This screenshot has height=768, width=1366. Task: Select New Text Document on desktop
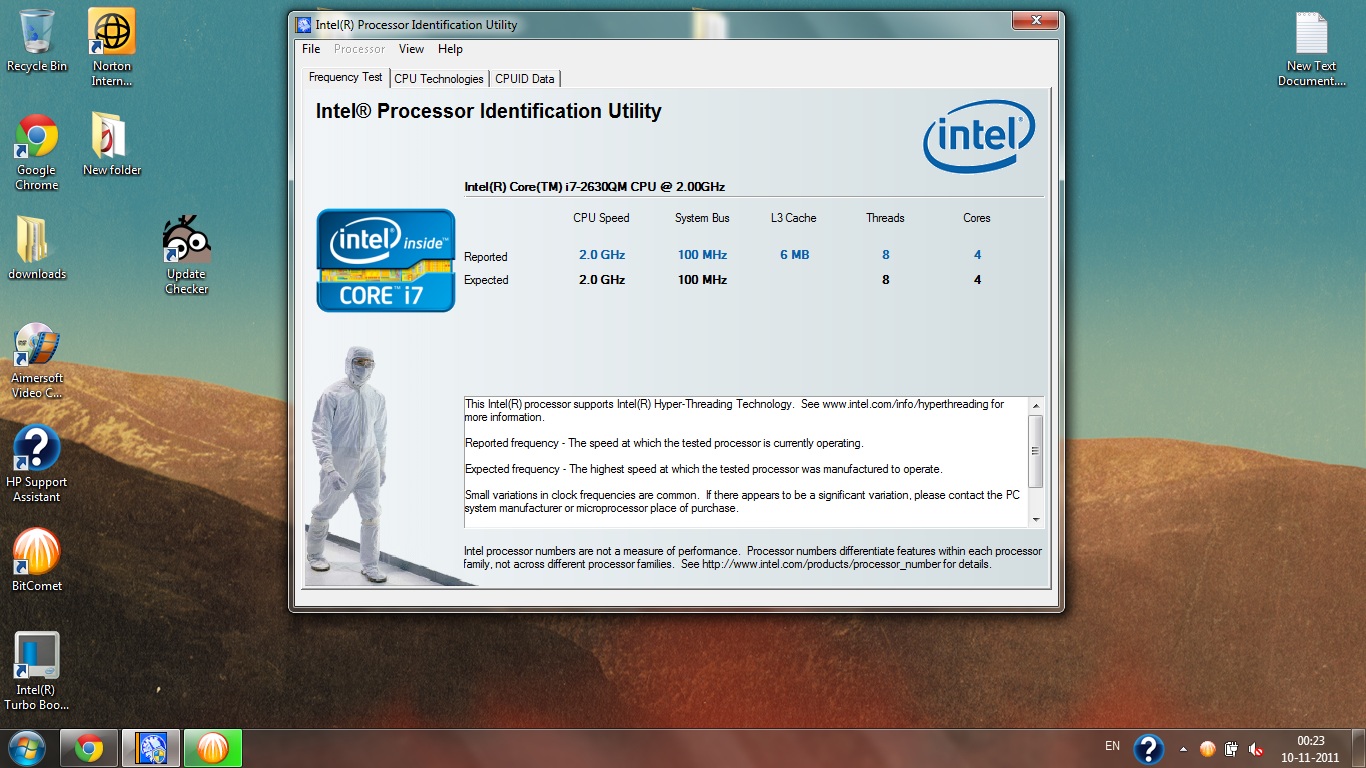pyautogui.click(x=1311, y=48)
